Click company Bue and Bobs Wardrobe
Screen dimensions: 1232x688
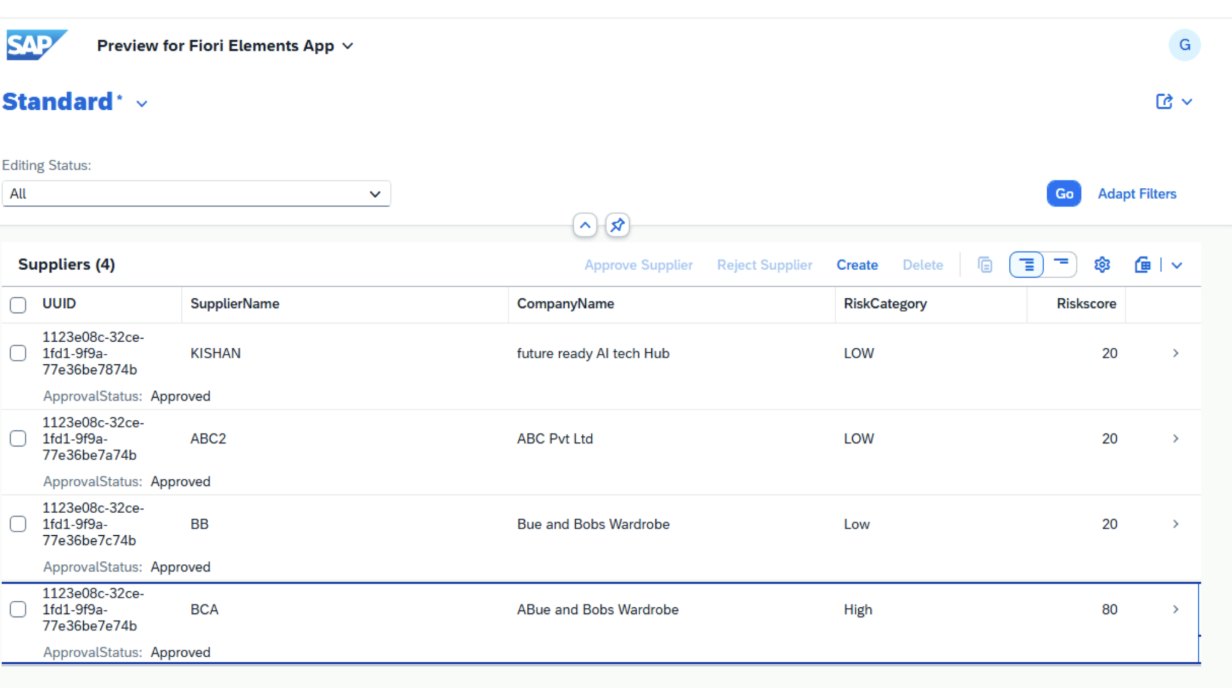pos(593,524)
